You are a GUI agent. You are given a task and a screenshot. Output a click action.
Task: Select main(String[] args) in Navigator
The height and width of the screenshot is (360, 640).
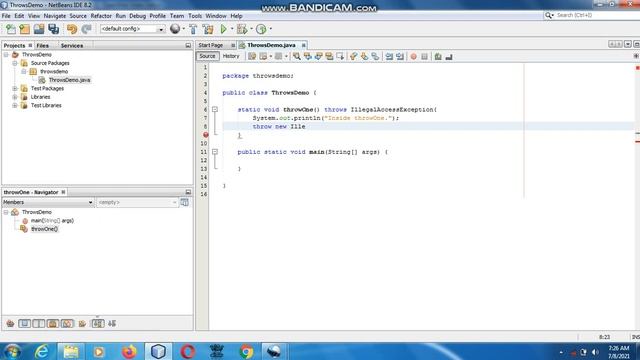[52, 220]
